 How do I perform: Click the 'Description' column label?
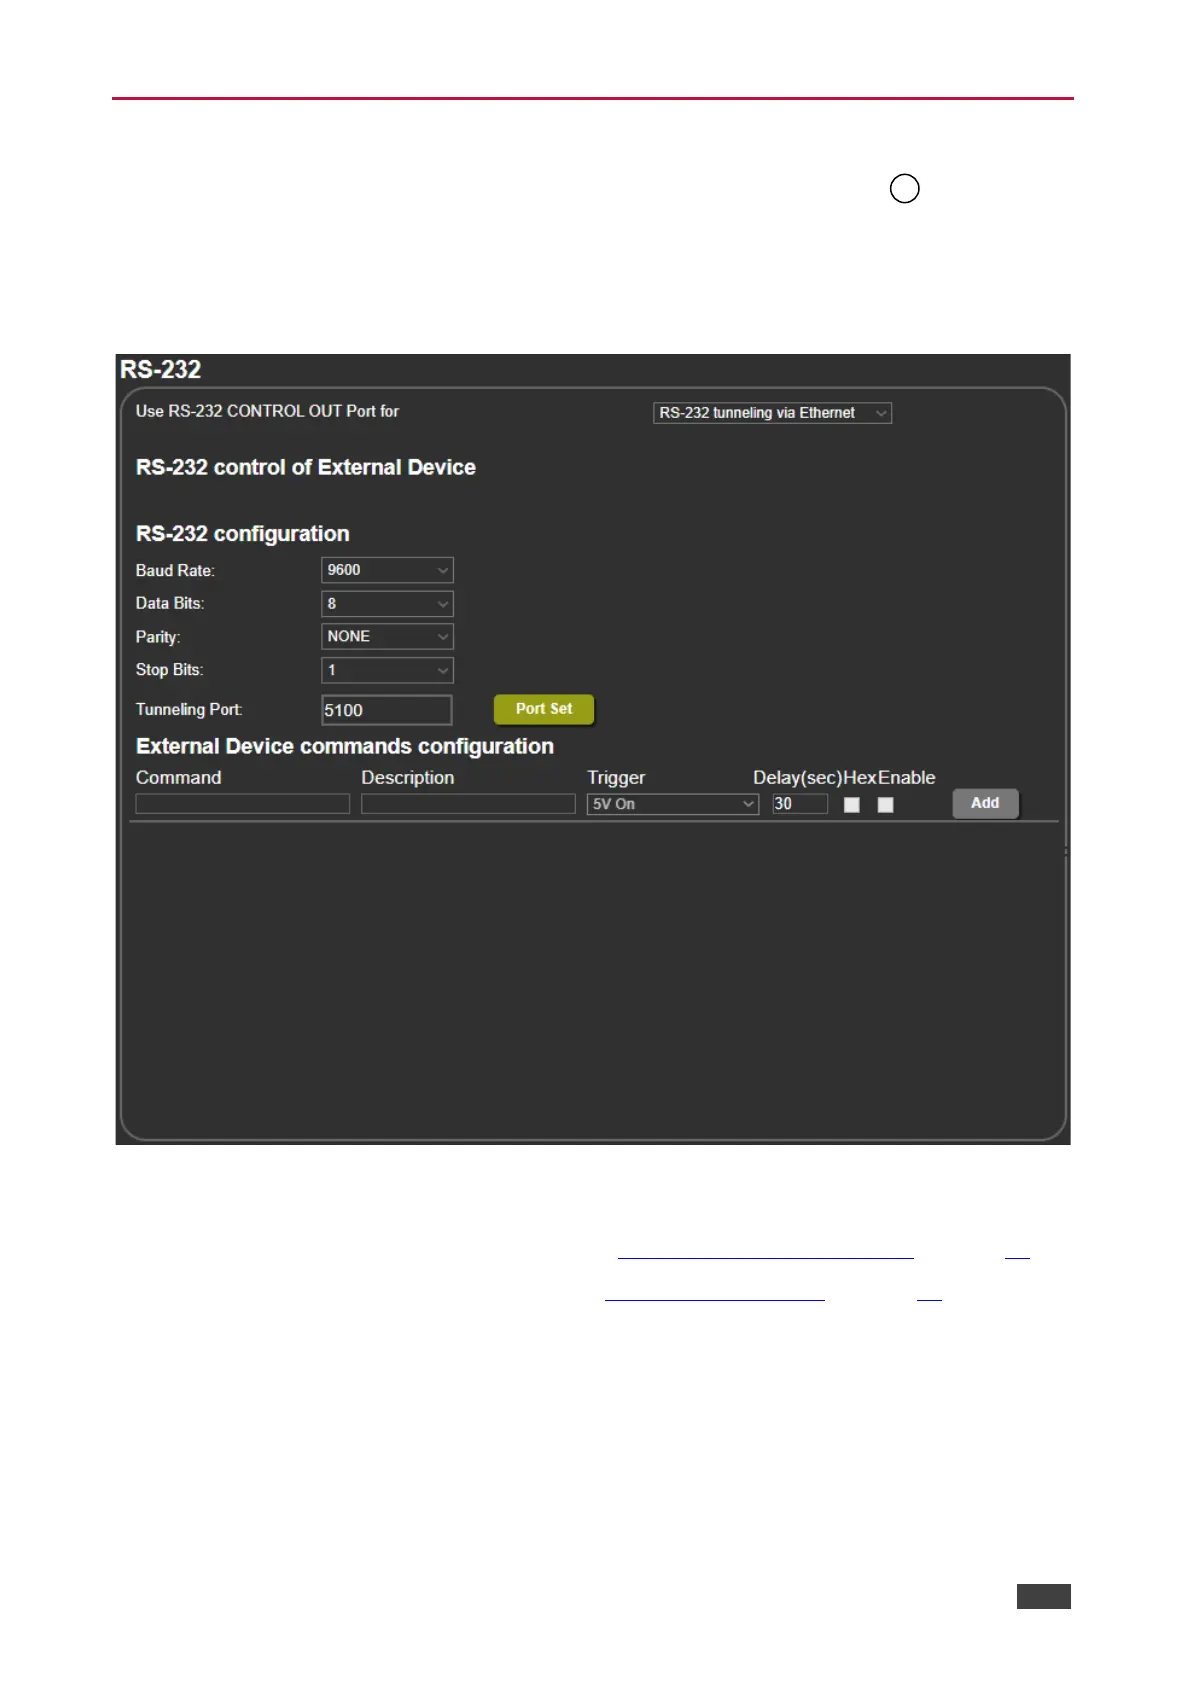click(x=407, y=778)
